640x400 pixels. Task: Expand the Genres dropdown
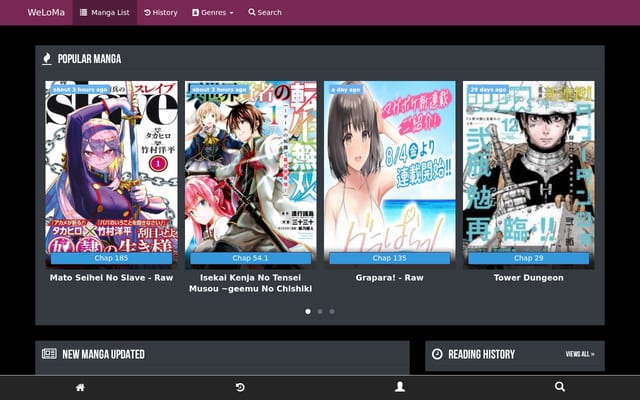(x=213, y=12)
